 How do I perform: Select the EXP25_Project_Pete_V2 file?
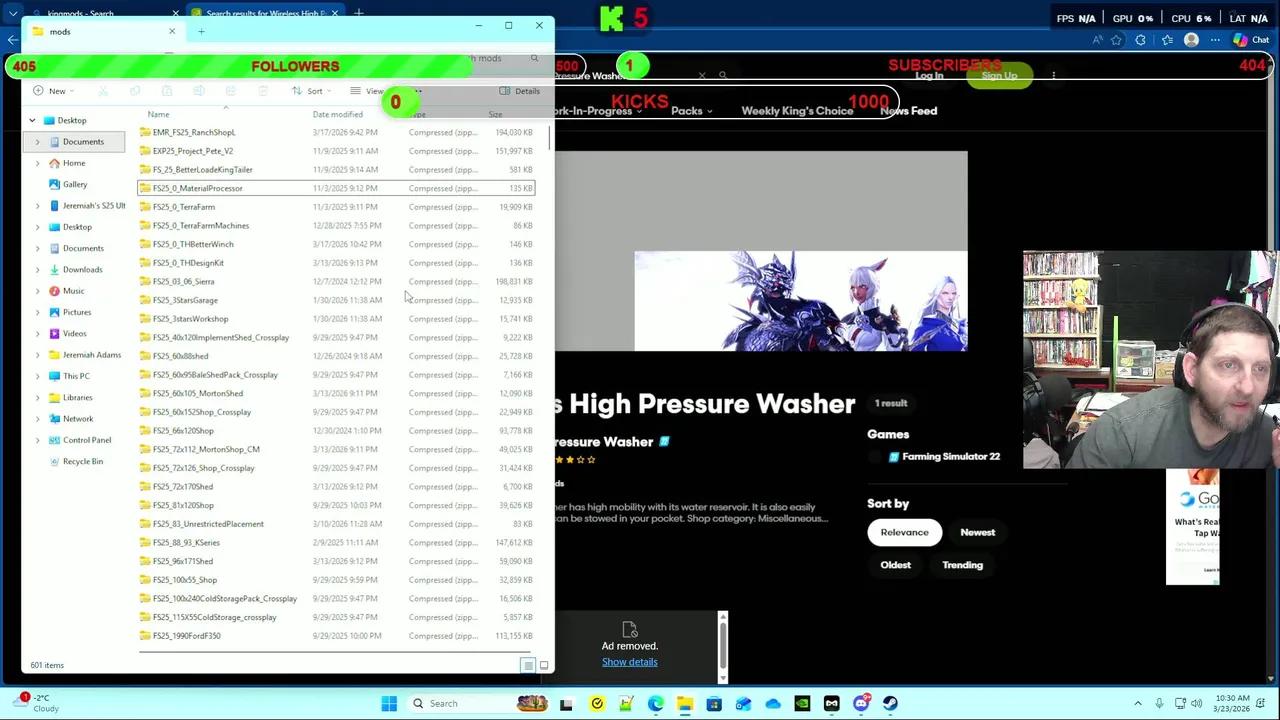pos(337,151)
